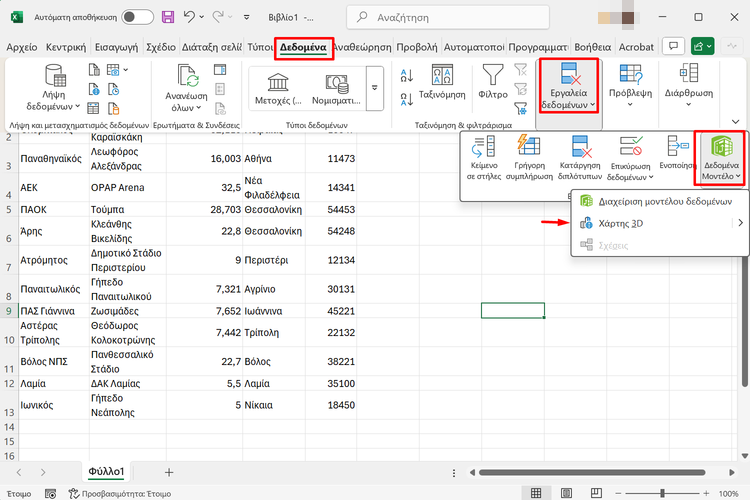
Task: Click the Γρήγορη συμπλήρωση flash fill icon
Action: (x=529, y=158)
